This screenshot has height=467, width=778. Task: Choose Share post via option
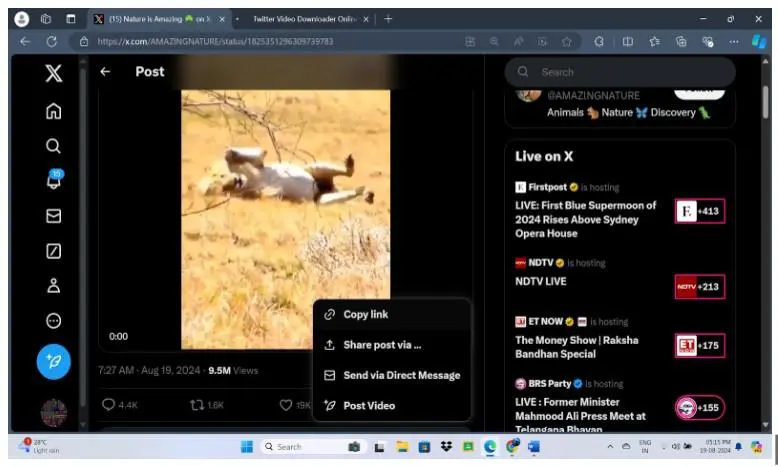381,345
